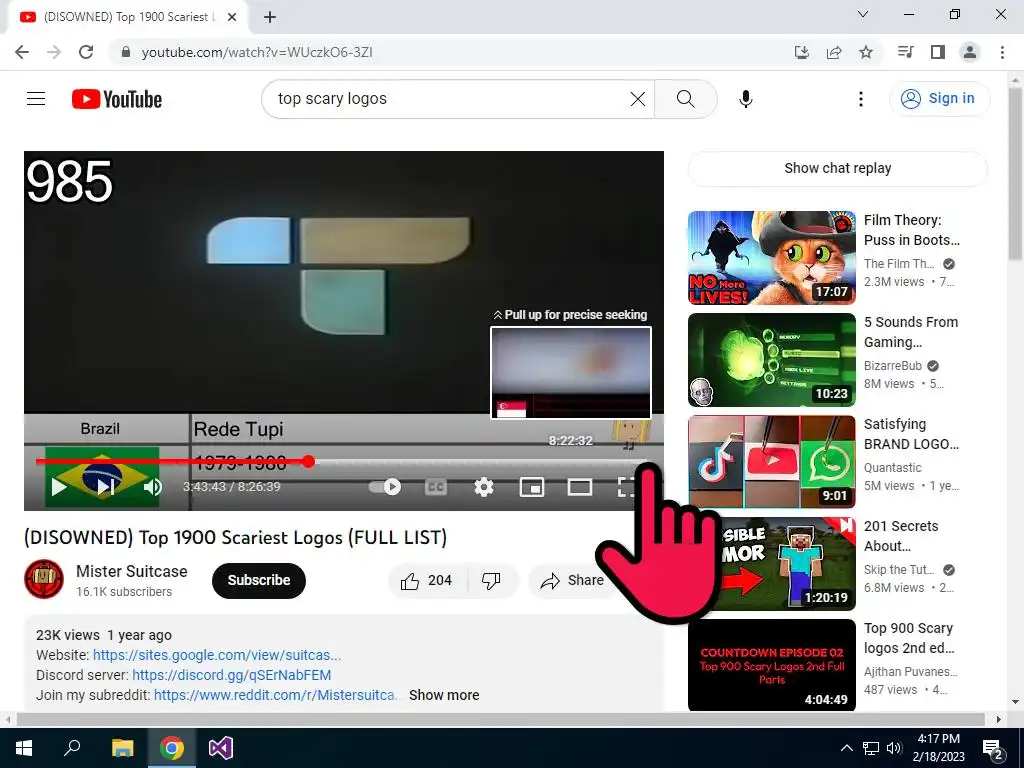Screen dimensions: 1024x768
Task: Open Chrome tab search chevron
Action: point(863,14)
